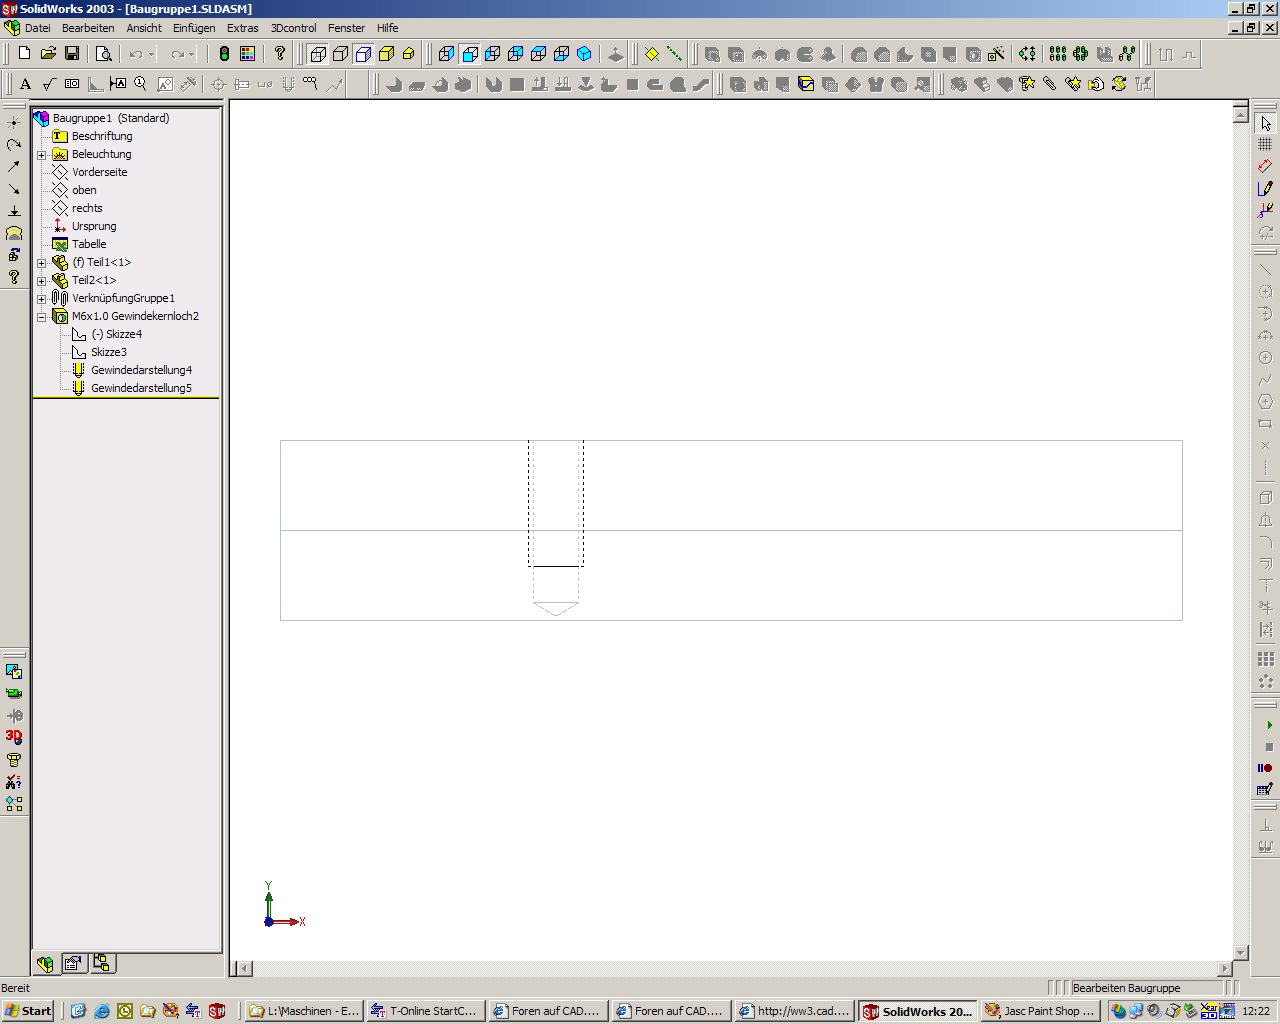
Task: Click the color palette settings icon
Action: click(x=247, y=54)
